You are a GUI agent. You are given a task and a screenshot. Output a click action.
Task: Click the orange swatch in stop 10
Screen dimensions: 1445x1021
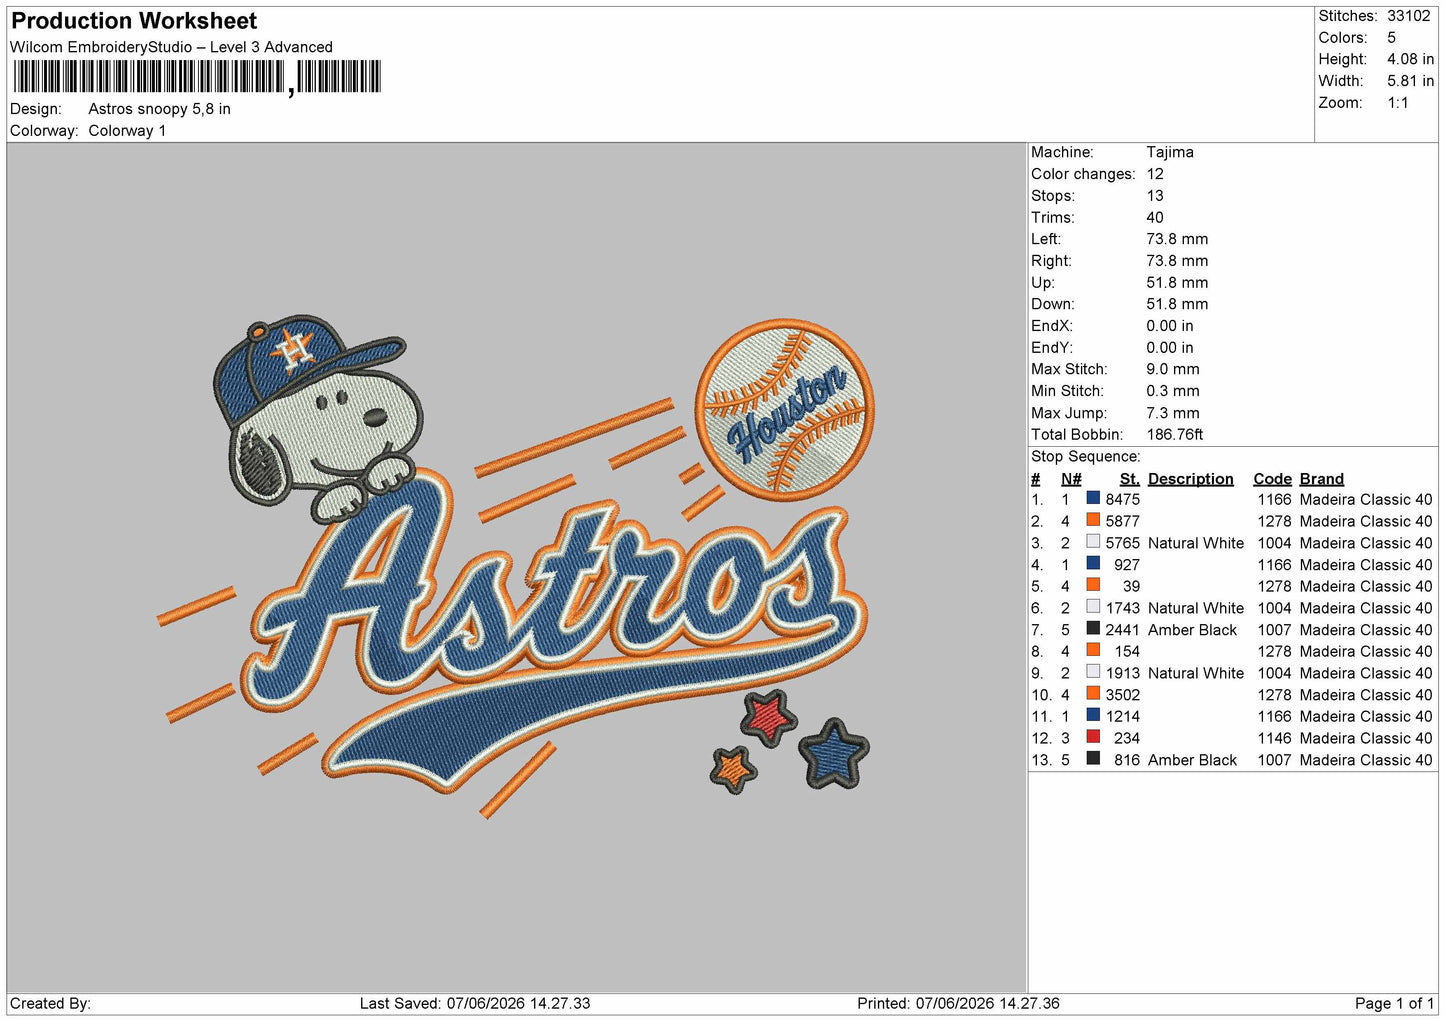[1093, 694]
